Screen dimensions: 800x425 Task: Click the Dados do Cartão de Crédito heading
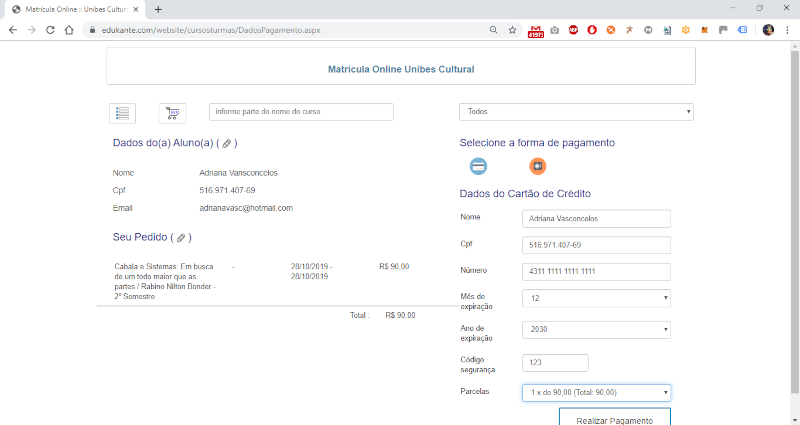(x=525, y=194)
